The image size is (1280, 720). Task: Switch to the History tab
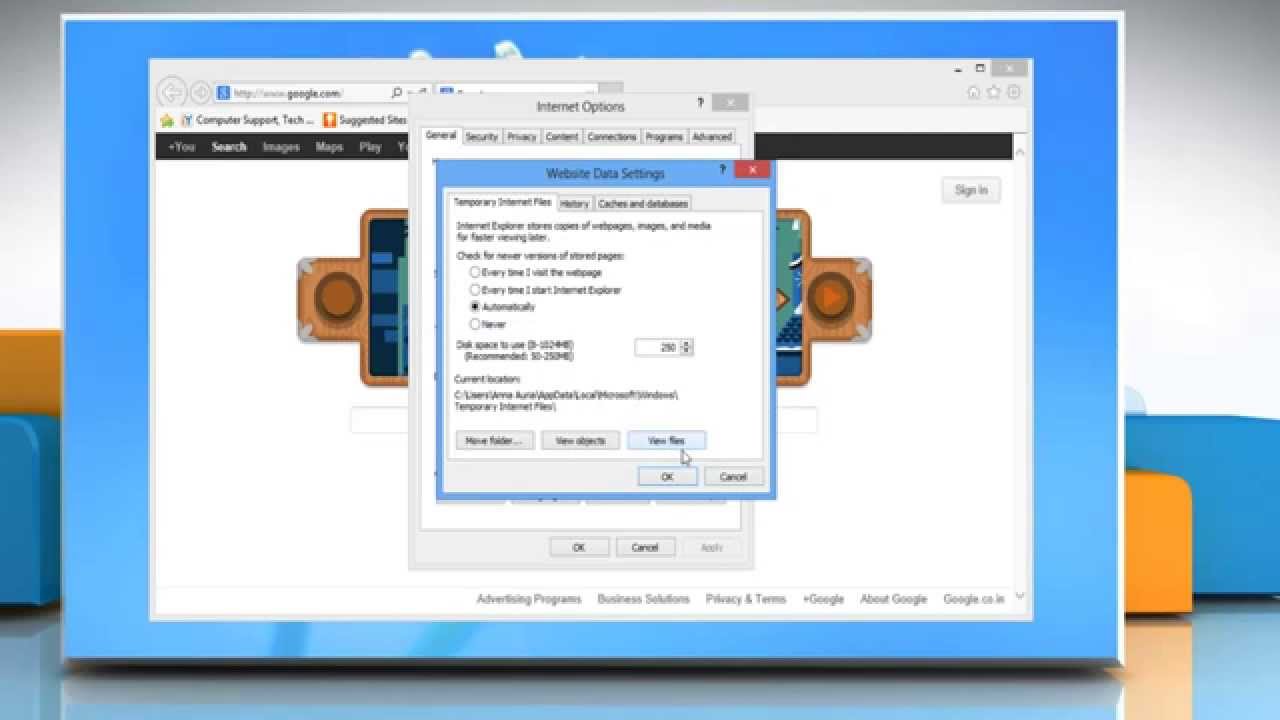click(574, 203)
